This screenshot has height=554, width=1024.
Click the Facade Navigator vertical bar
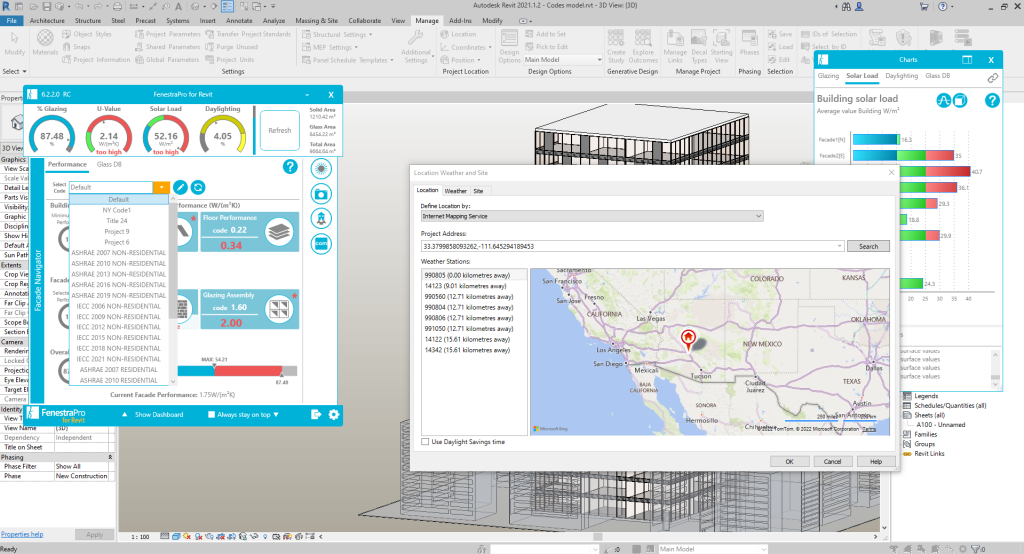37,281
